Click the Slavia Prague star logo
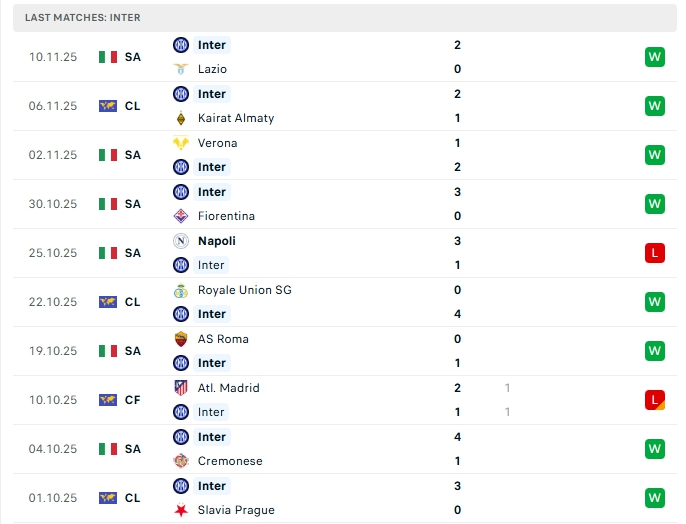The height and width of the screenshot is (524, 686). click(181, 510)
